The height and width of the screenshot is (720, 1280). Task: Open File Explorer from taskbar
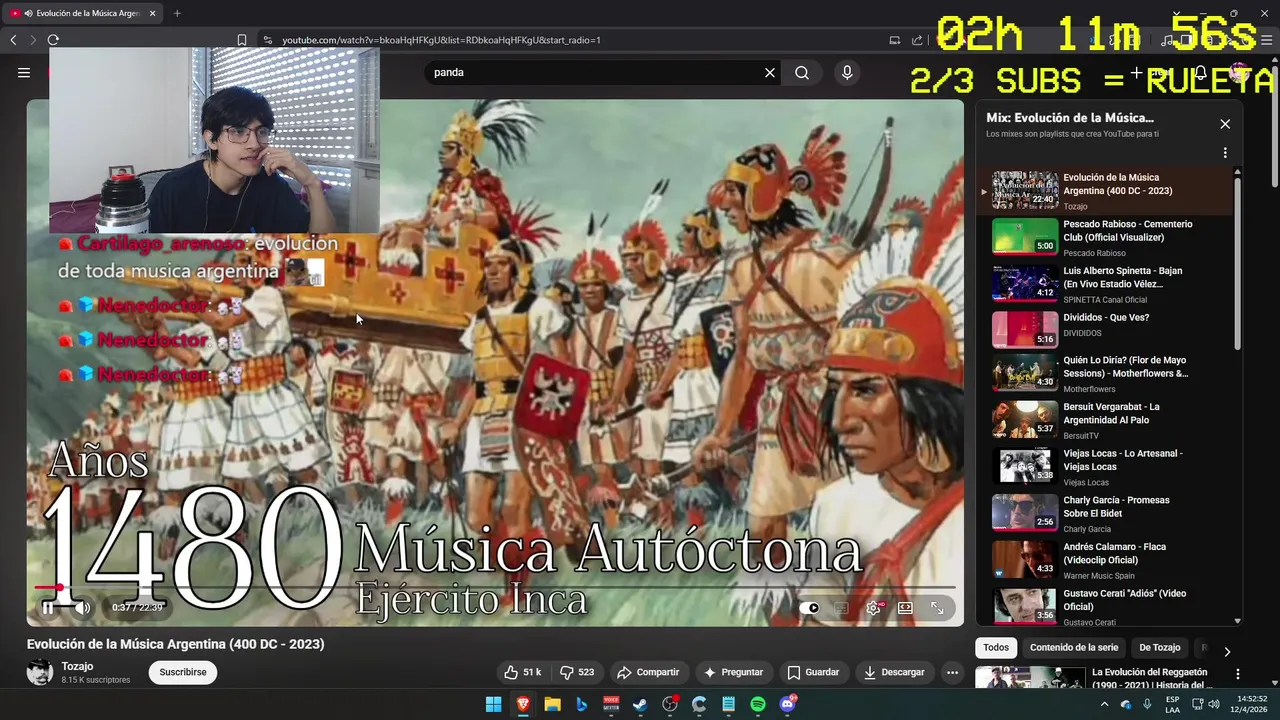click(552, 704)
